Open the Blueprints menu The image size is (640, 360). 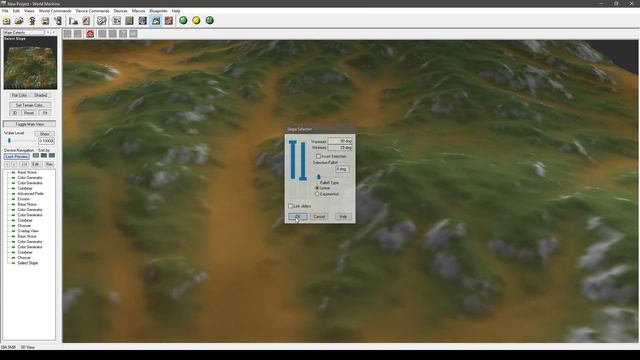158,11
